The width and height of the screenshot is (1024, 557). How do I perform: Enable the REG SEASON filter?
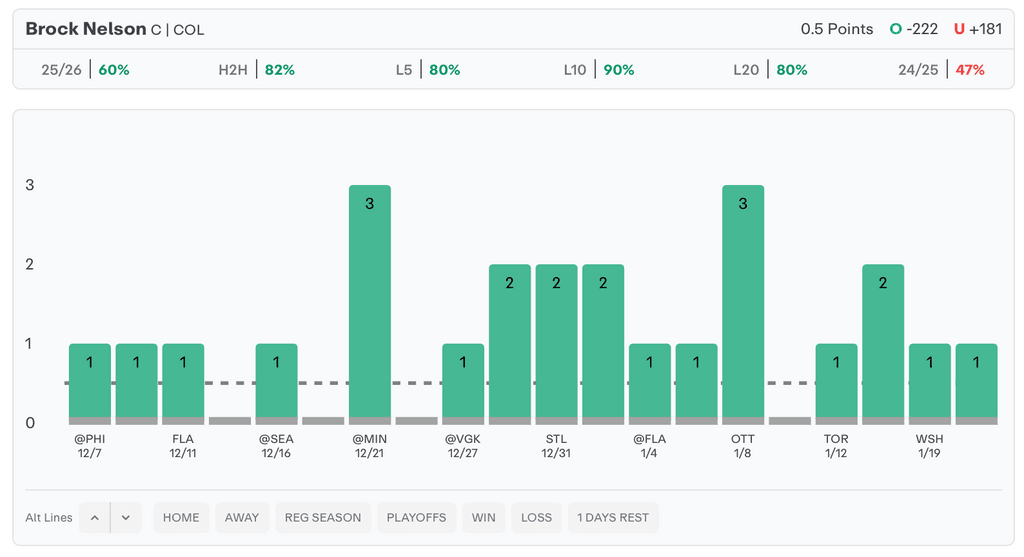(323, 517)
